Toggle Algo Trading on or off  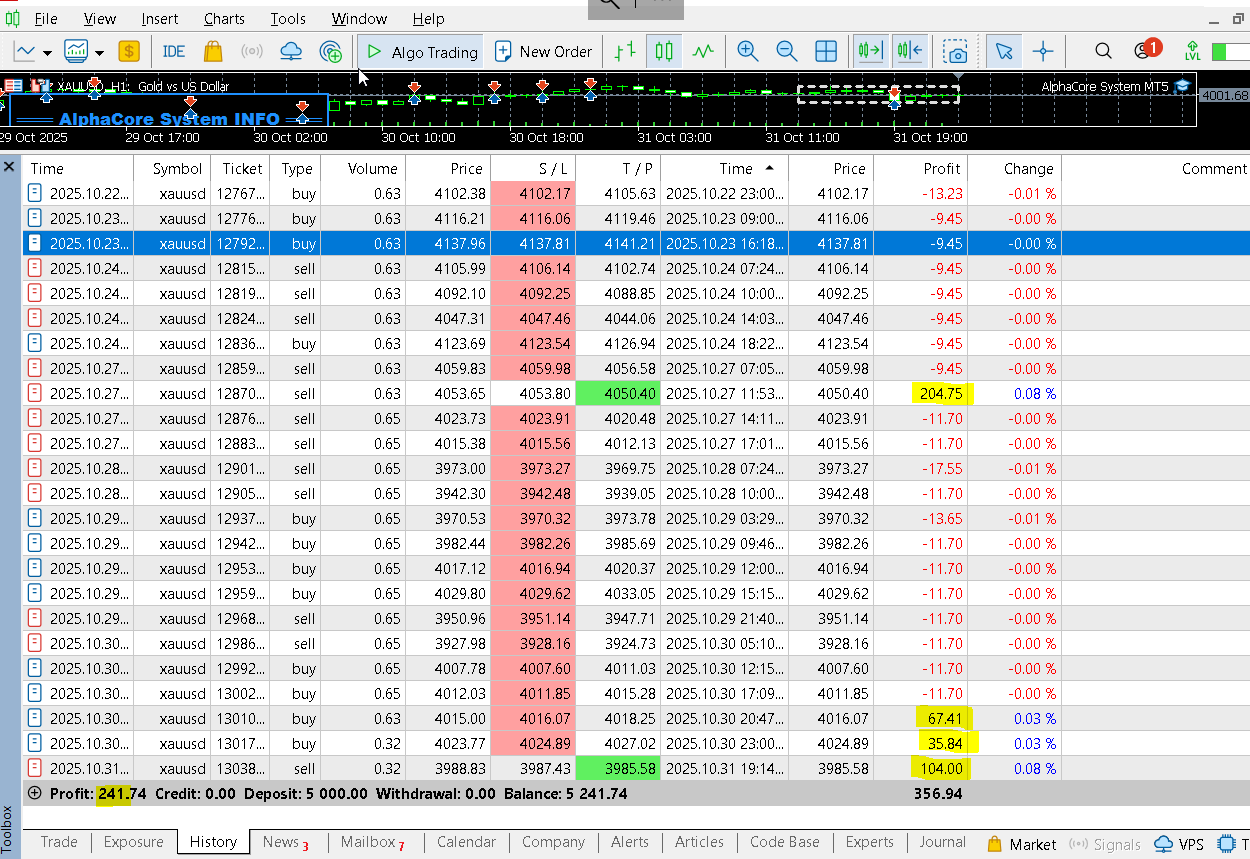point(421,52)
